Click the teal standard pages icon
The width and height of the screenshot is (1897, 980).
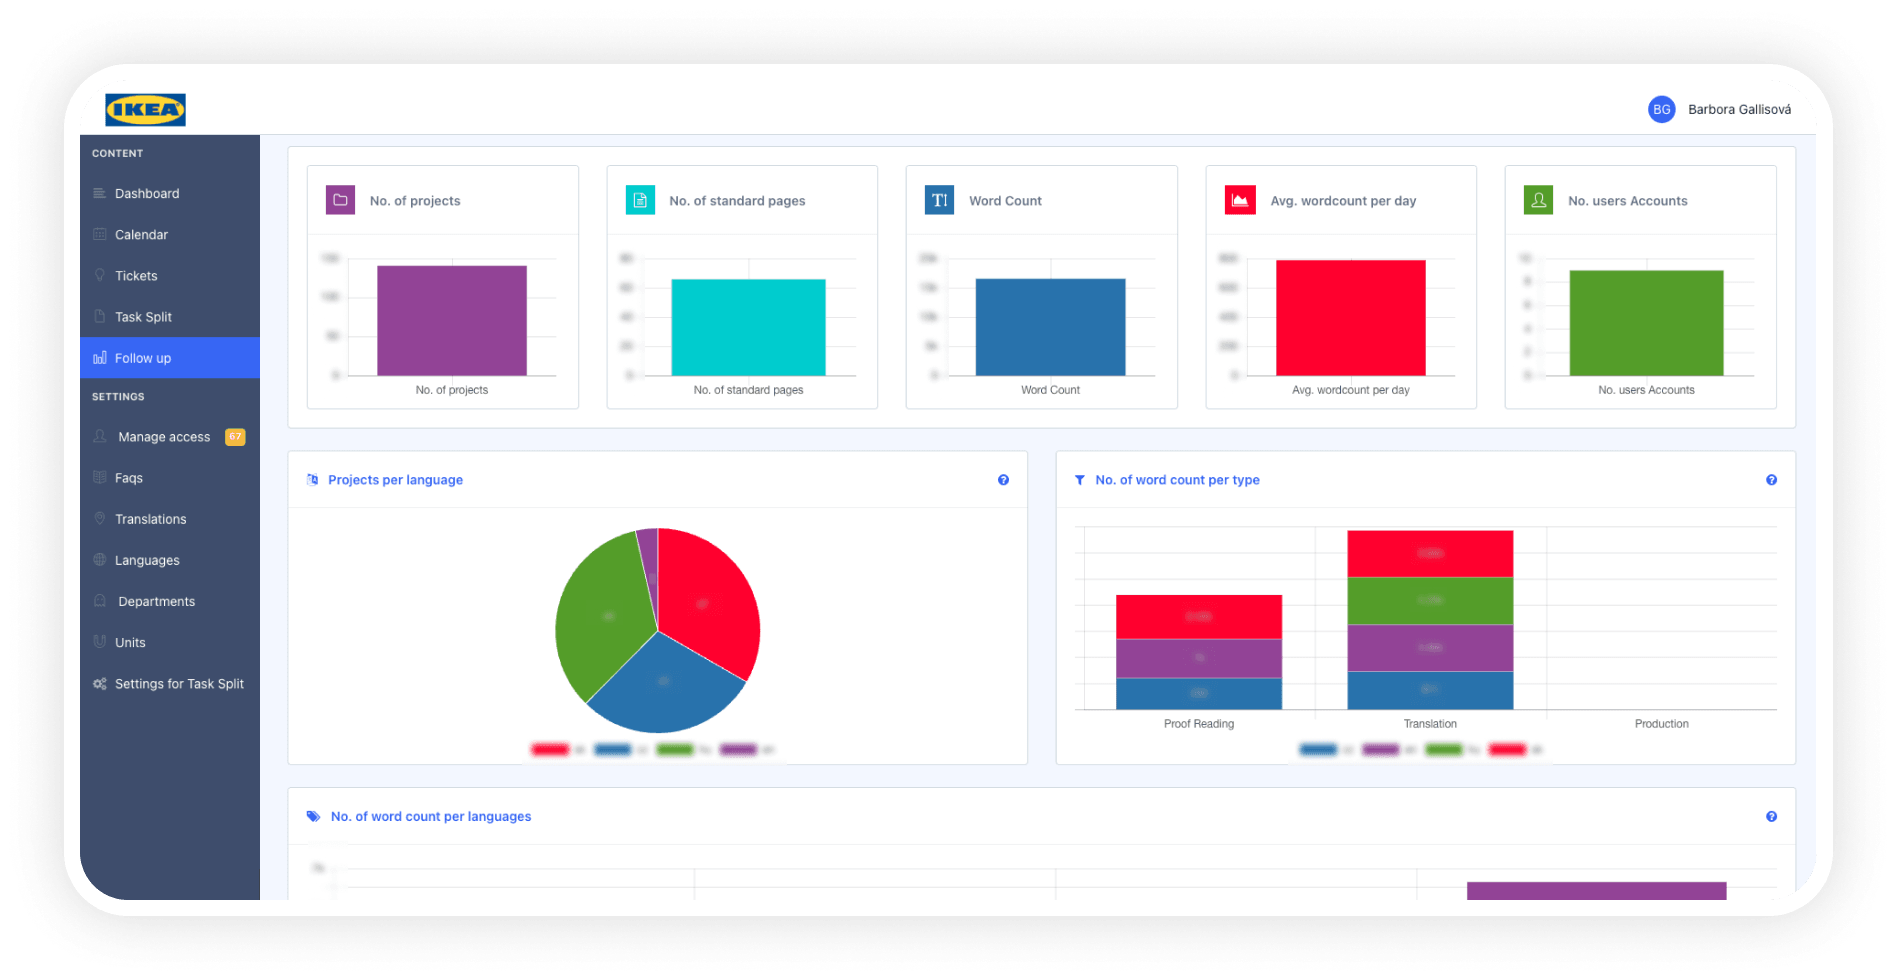pos(640,200)
